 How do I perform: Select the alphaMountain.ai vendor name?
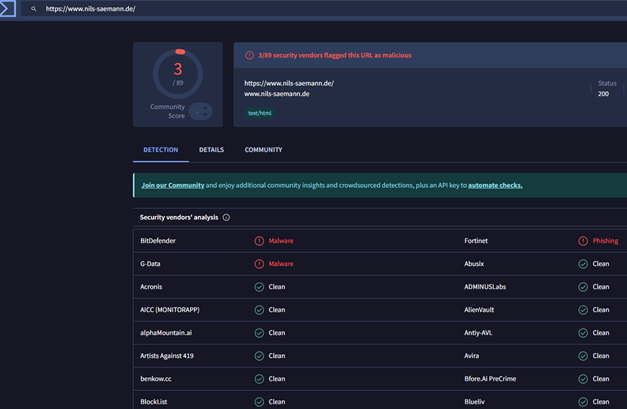click(166, 333)
